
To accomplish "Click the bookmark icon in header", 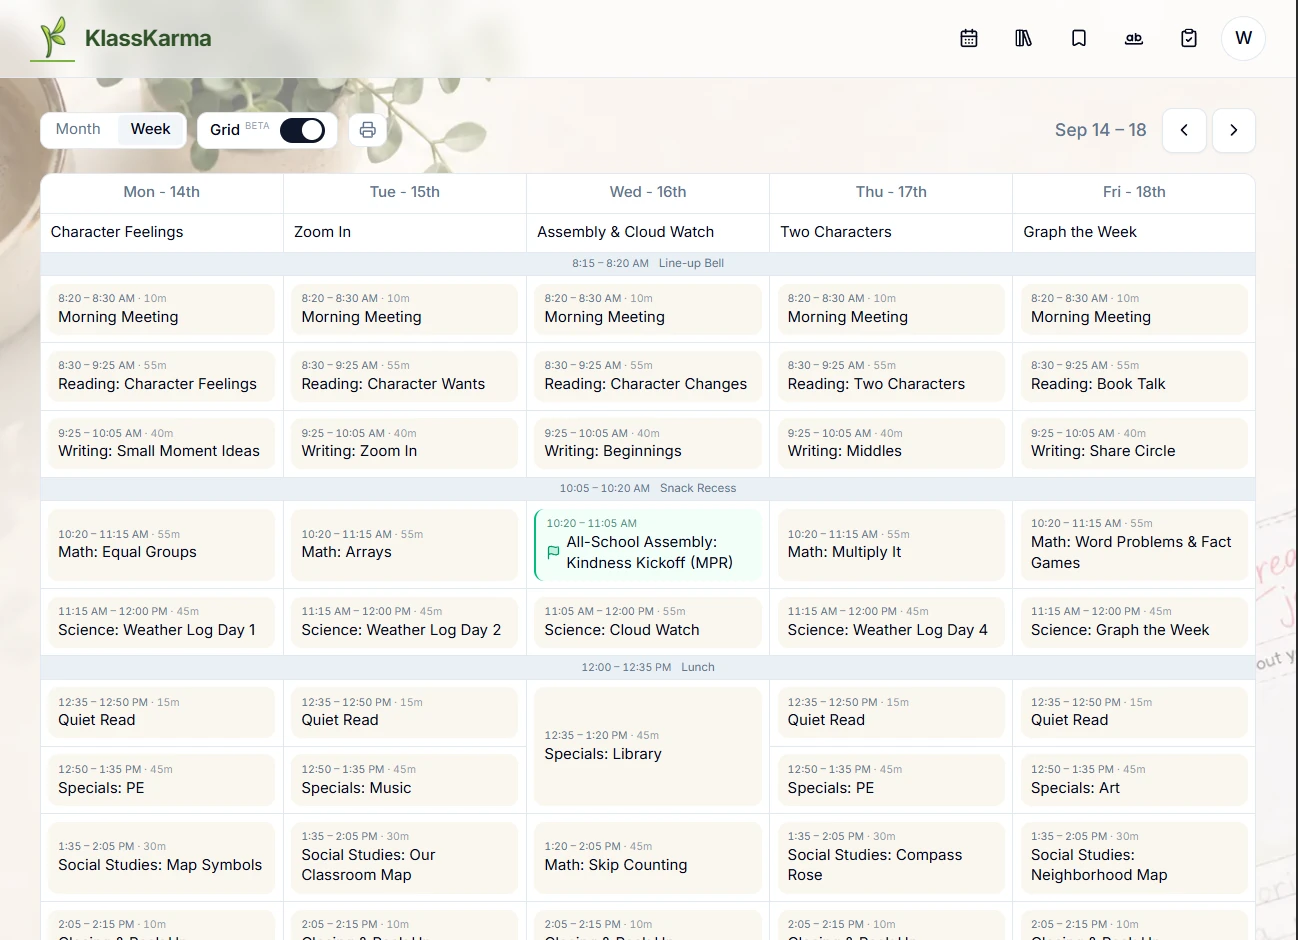I will 1079,38.
